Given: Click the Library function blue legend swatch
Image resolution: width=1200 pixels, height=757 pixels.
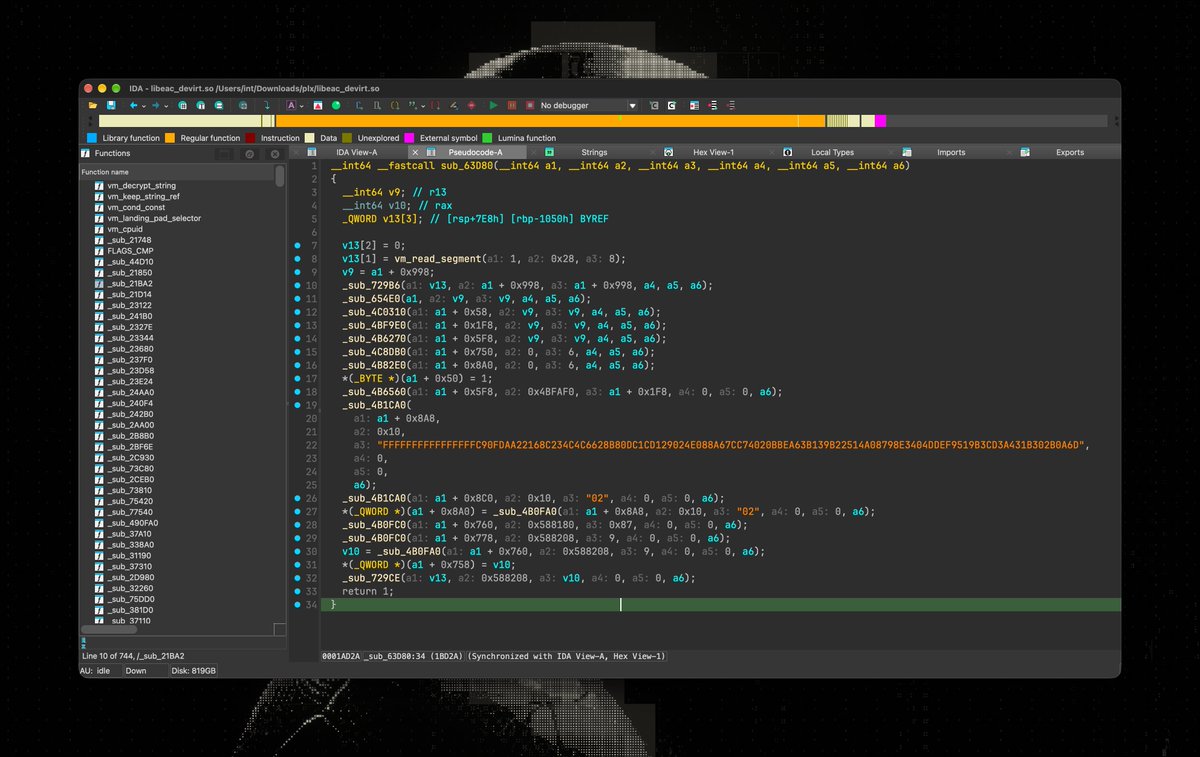Looking at the screenshot, I should (92, 138).
